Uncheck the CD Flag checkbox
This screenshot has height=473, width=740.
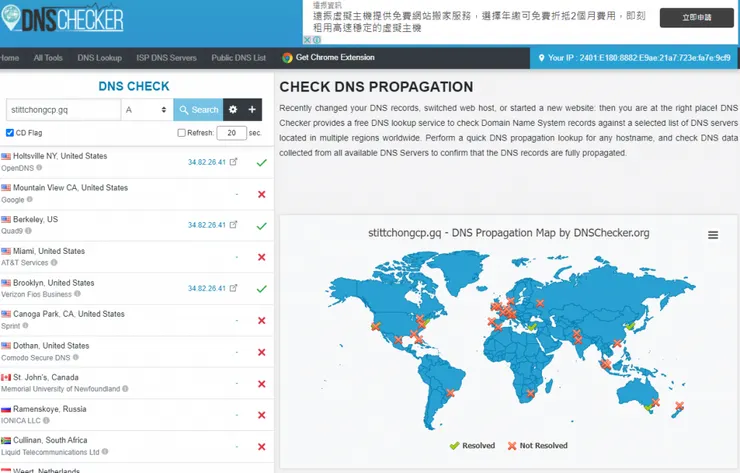tap(10, 133)
